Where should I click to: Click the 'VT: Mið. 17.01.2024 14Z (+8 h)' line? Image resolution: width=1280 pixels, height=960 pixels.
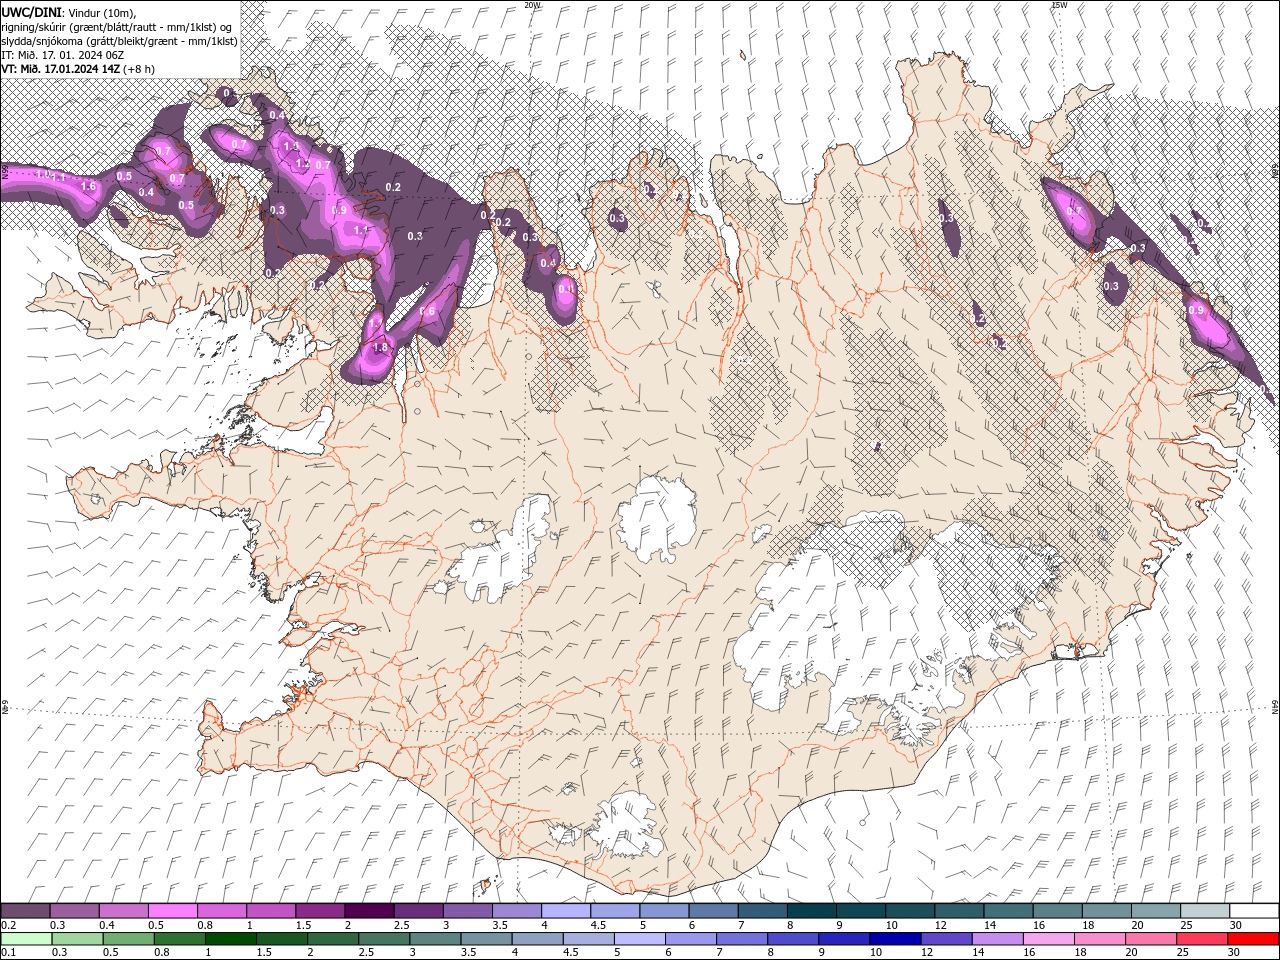[78, 69]
